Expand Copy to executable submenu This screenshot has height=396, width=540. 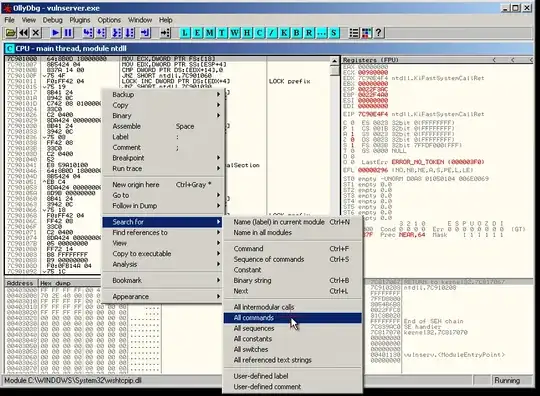pyautogui.click(x=164, y=254)
